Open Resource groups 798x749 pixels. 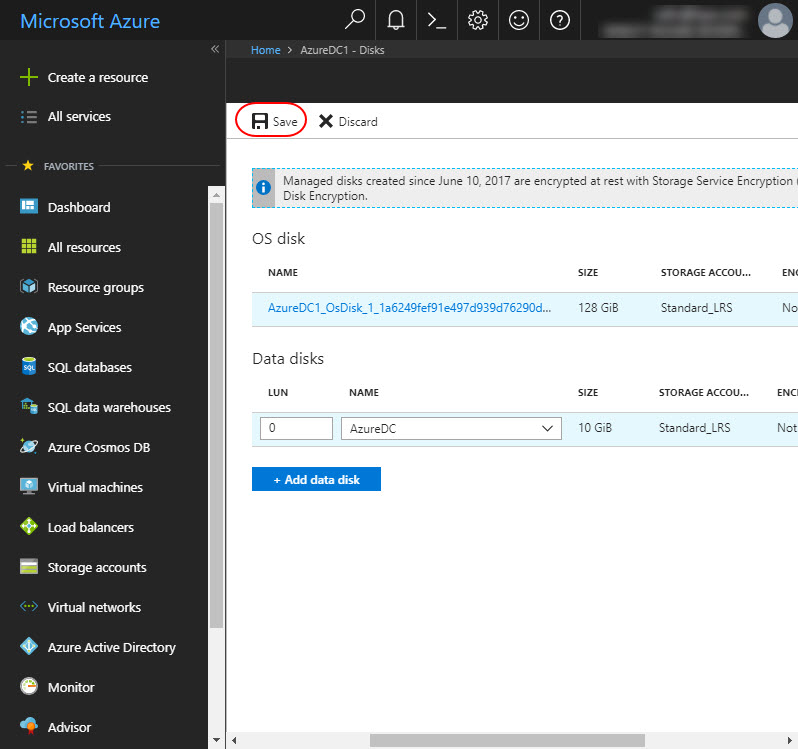coord(96,287)
